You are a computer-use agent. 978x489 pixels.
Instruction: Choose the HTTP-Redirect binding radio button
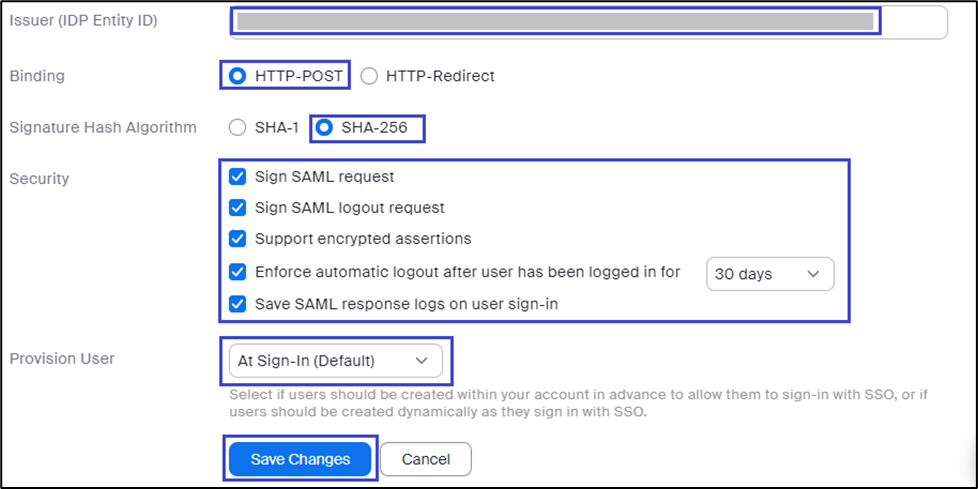[x=369, y=75]
